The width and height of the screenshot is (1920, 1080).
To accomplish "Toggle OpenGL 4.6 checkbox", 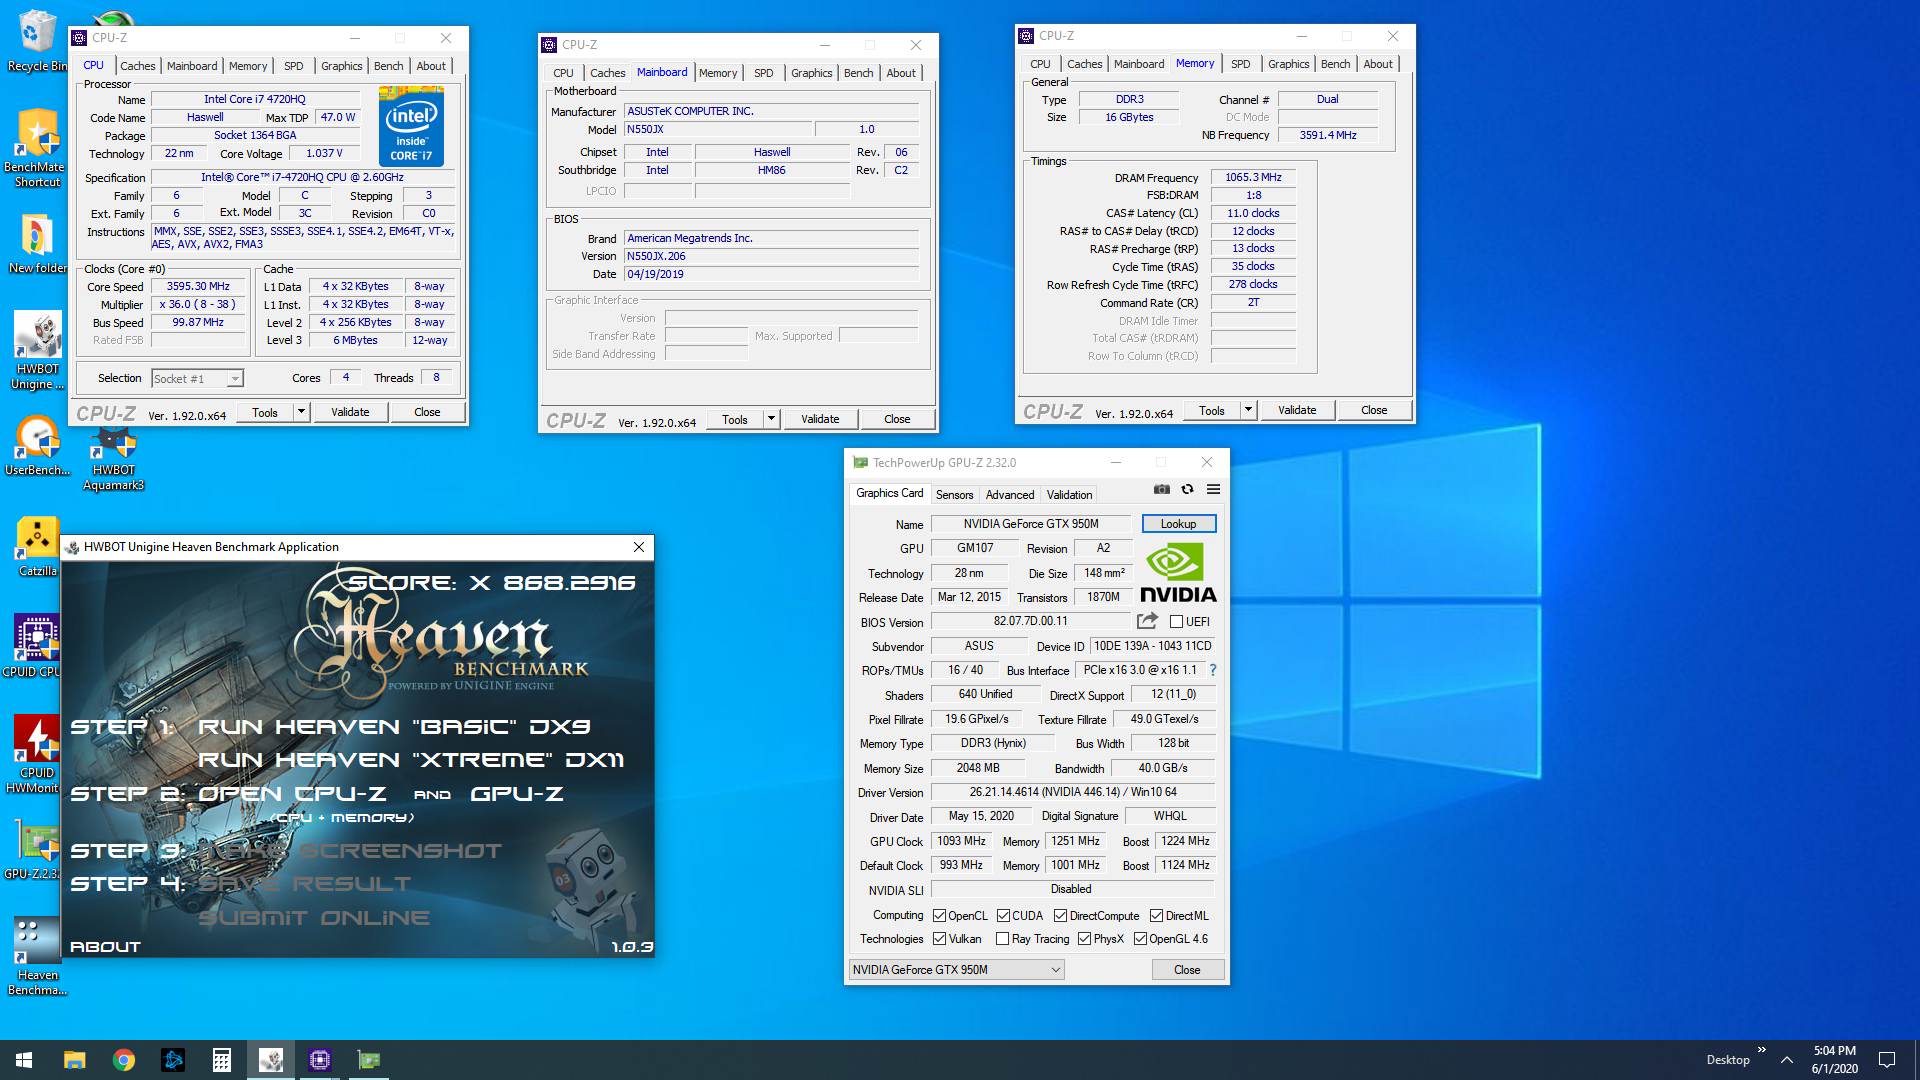I will 1140,939.
